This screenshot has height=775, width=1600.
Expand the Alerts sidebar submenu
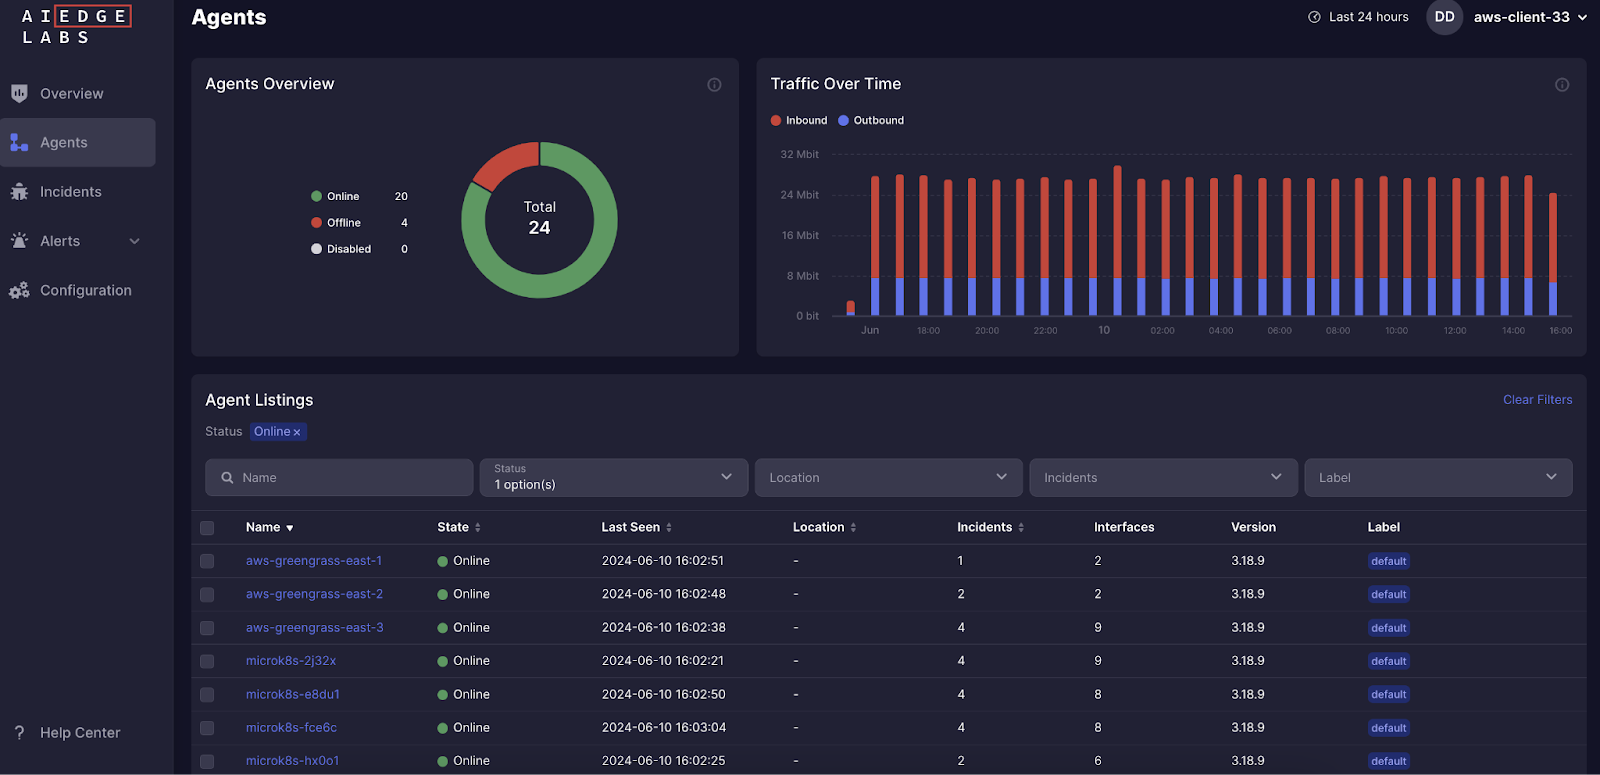[x=134, y=241]
